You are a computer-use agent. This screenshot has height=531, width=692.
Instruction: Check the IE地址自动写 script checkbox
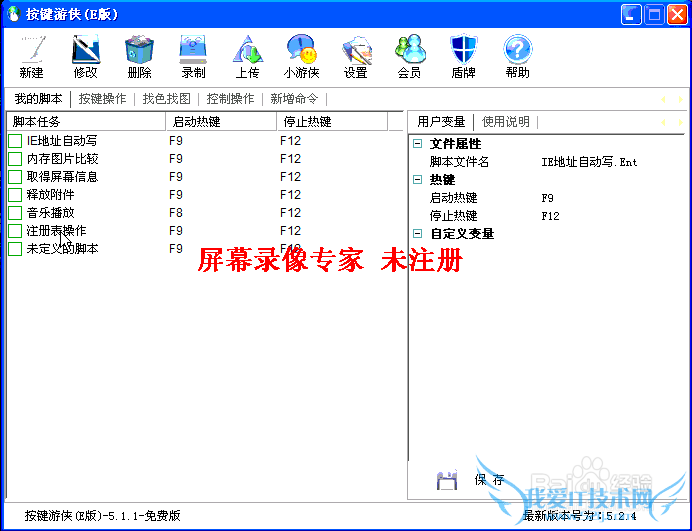(x=15, y=141)
